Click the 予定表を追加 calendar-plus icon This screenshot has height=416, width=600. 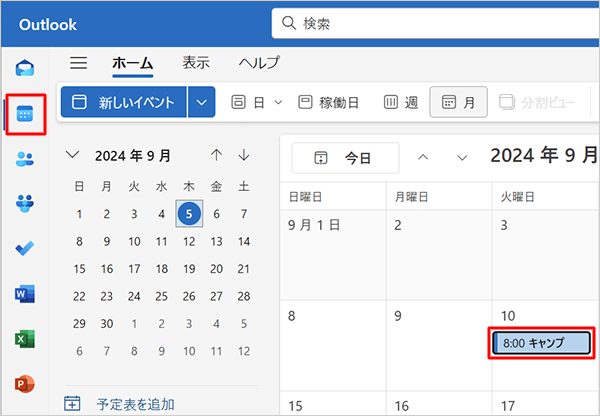tap(72, 403)
